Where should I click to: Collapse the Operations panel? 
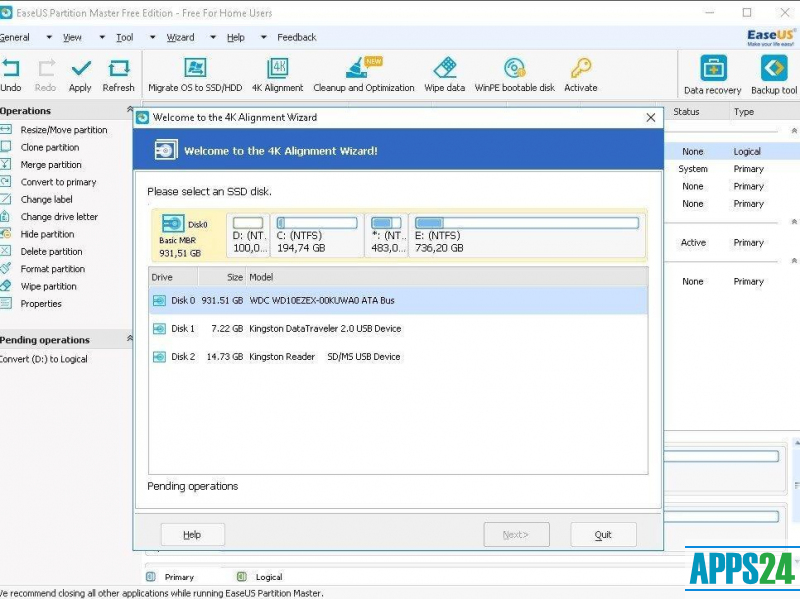tap(130, 109)
